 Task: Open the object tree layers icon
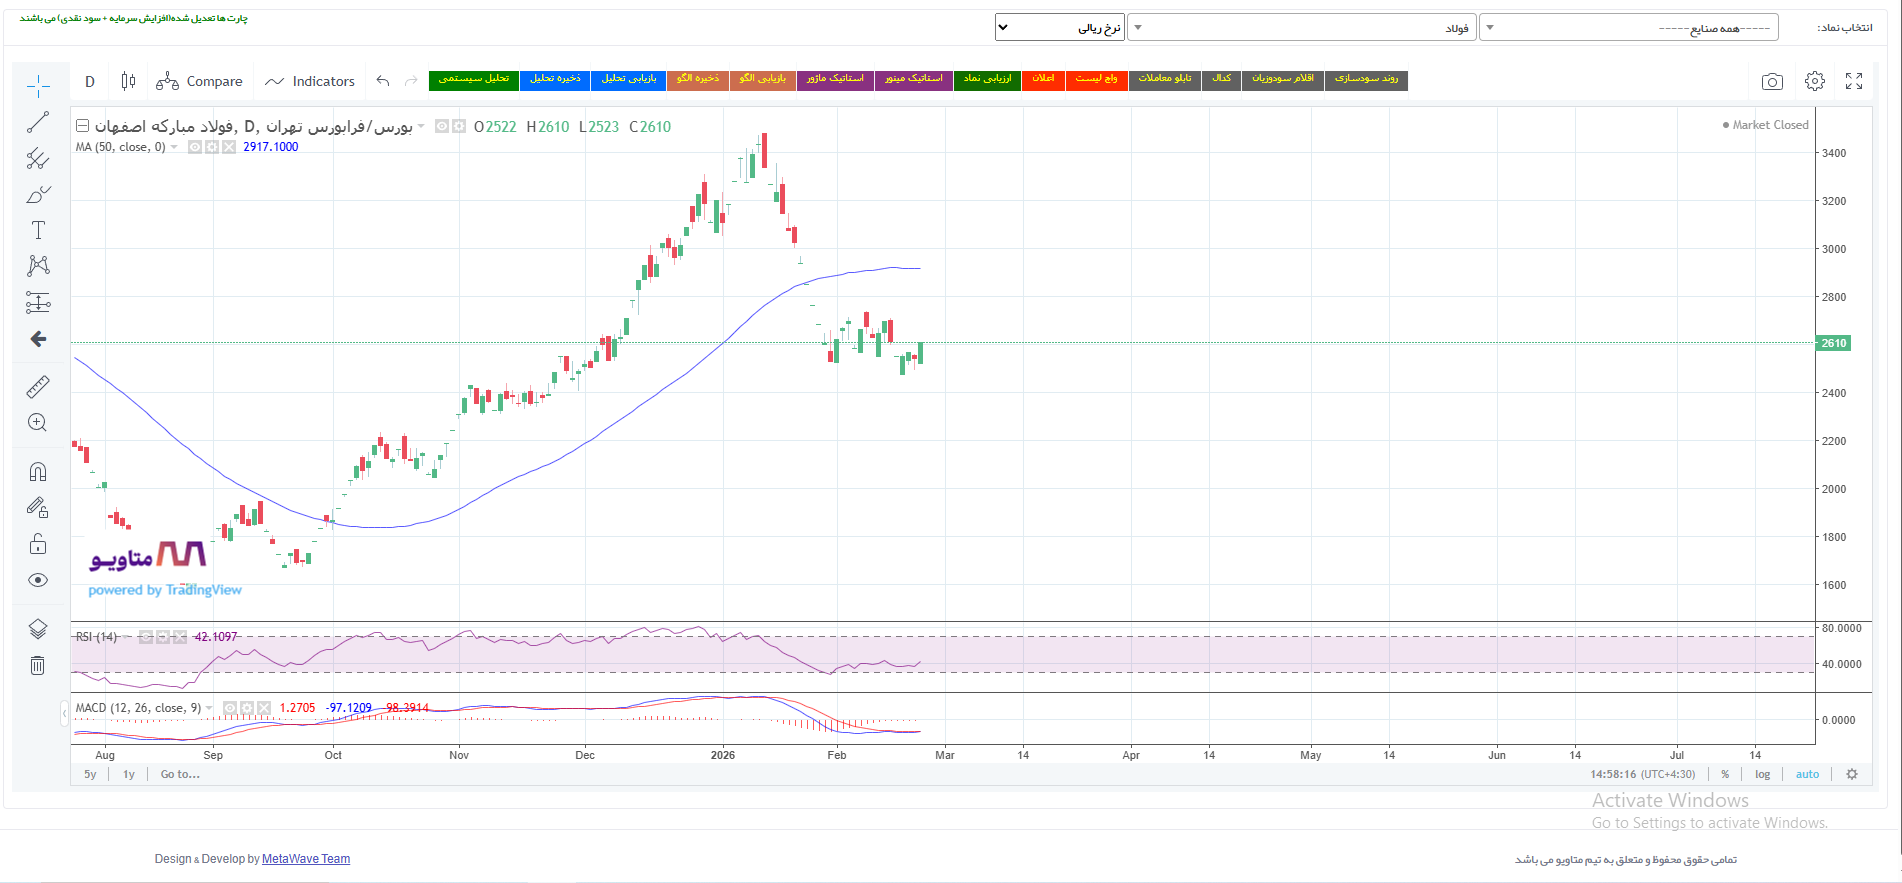coord(38,629)
